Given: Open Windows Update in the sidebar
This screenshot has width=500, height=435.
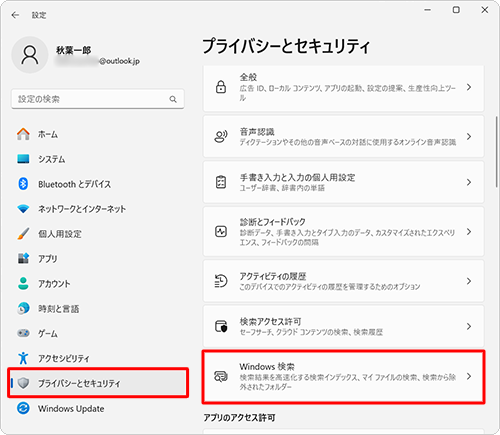Looking at the screenshot, I should point(97,408).
